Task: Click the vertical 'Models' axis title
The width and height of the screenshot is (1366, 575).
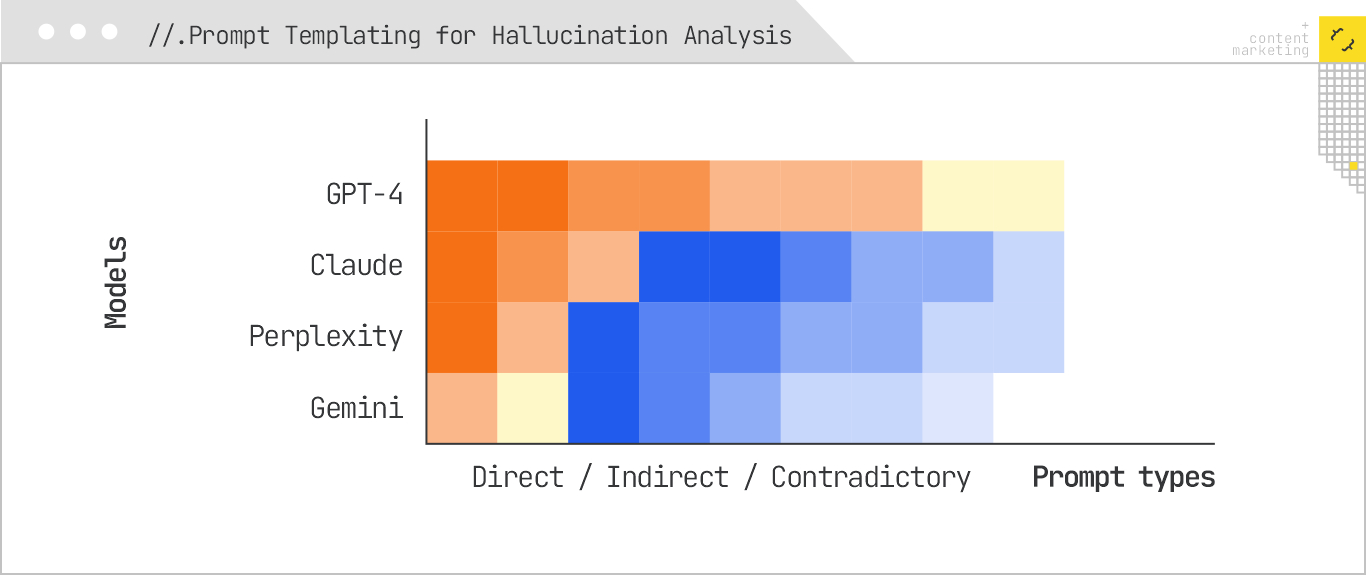Action: [x=117, y=282]
